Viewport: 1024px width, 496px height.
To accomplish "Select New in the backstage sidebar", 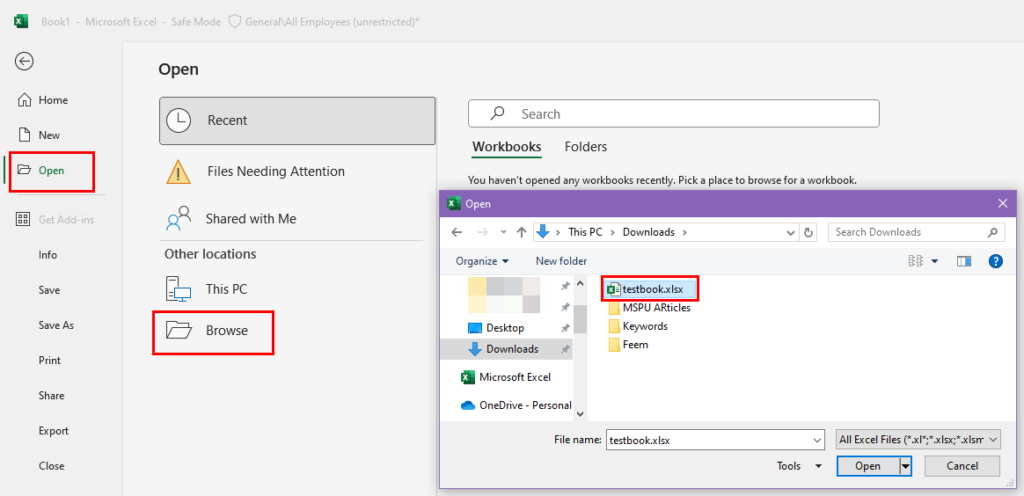I will pos(39,135).
